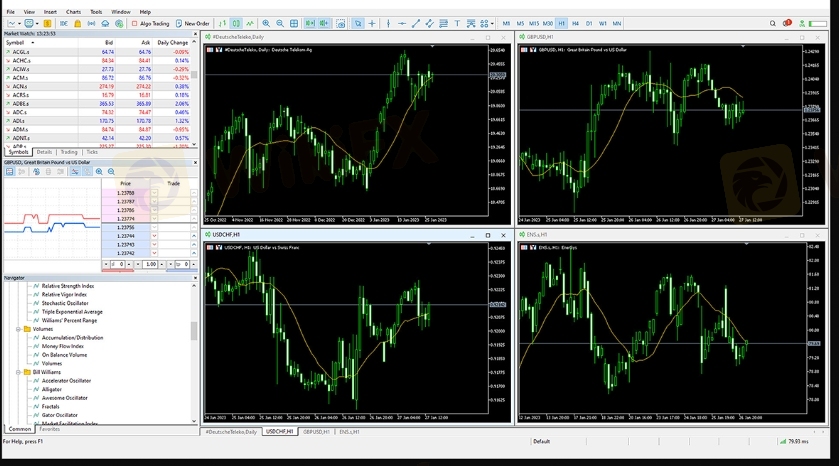Image resolution: width=839 pixels, height=466 pixels.
Task: Click the 1.23756 price row in depth of market
Action: point(125,227)
